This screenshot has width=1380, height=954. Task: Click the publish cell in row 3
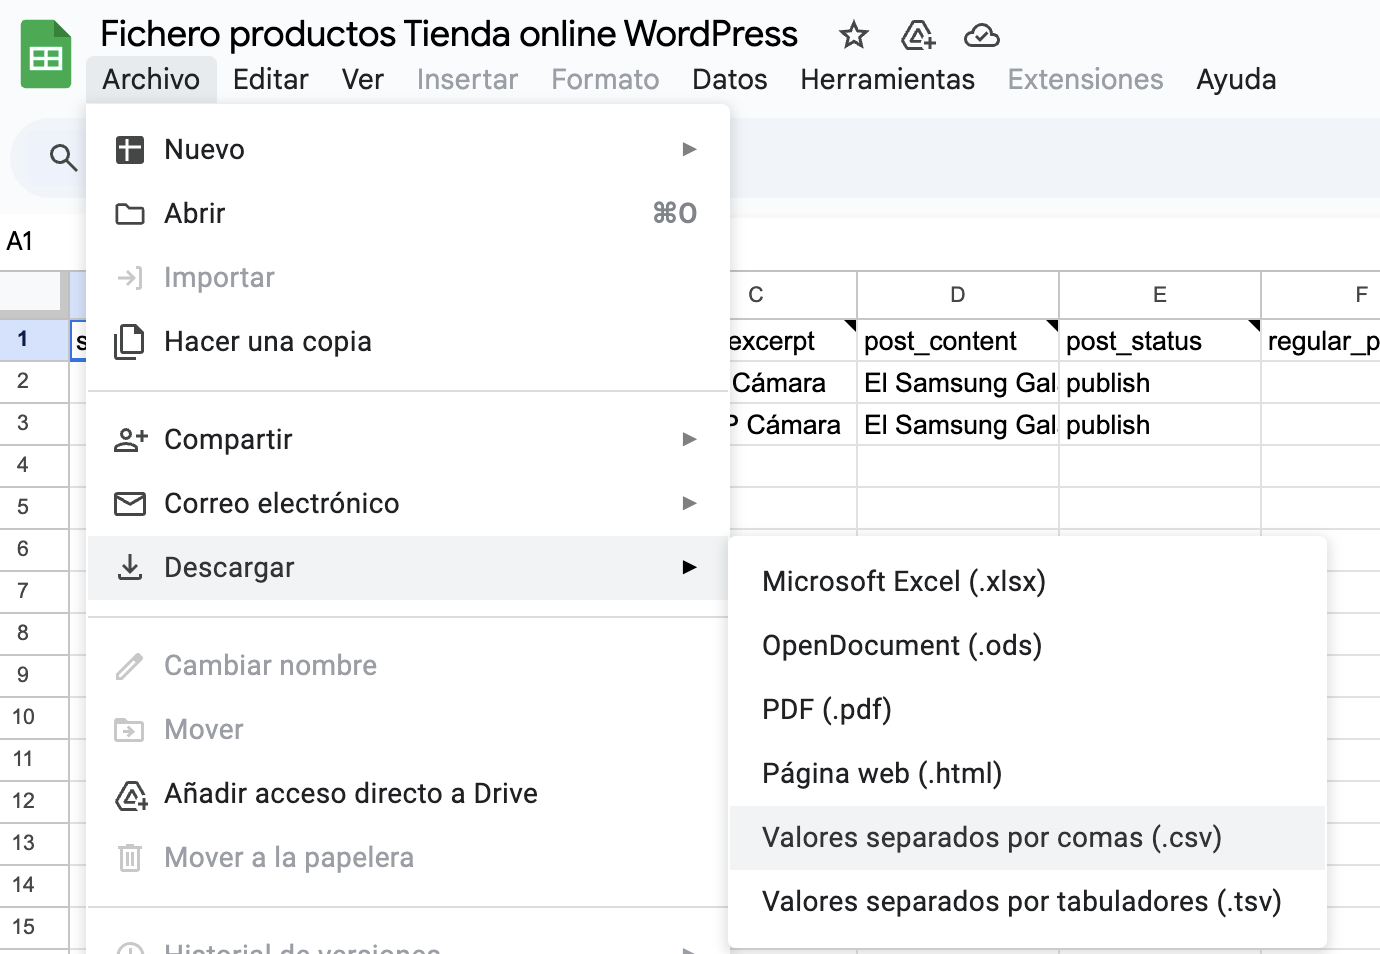click(x=1160, y=425)
